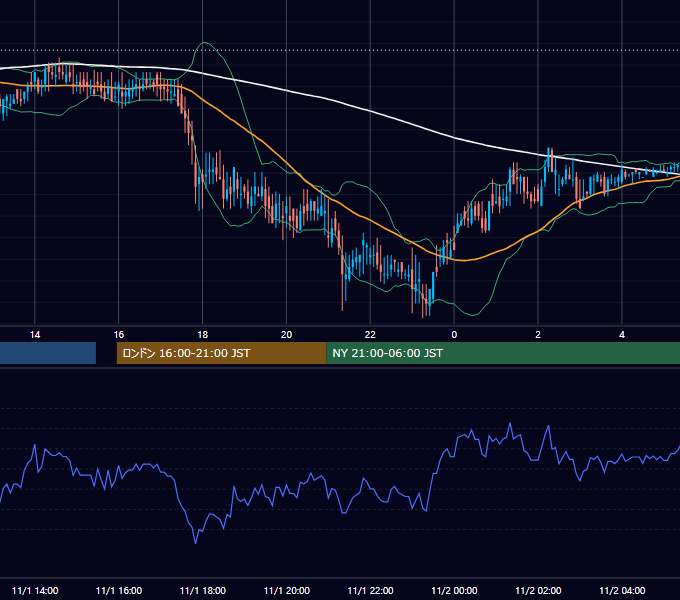Click the 14 hour label on price chart axis

point(35,335)
